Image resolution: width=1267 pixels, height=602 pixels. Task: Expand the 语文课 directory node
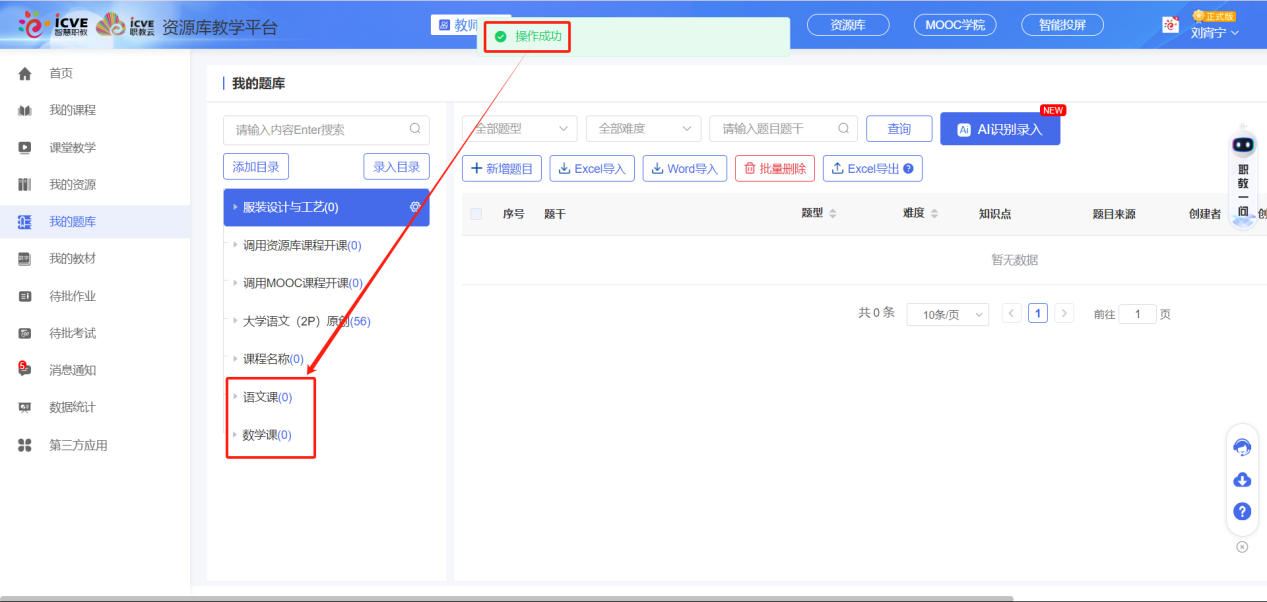[236, 397]
